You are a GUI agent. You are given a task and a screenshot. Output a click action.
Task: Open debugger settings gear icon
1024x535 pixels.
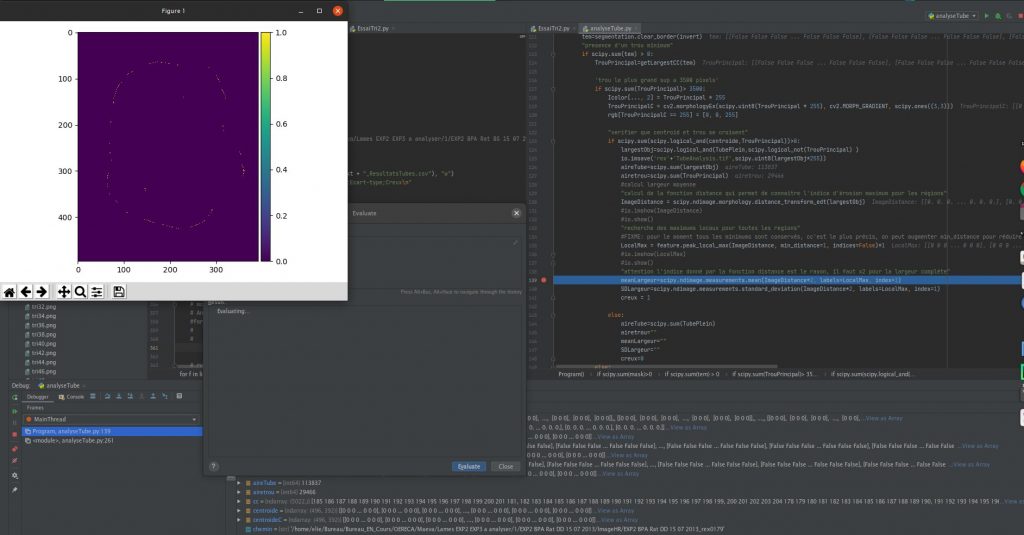click(x=14, y=476)
